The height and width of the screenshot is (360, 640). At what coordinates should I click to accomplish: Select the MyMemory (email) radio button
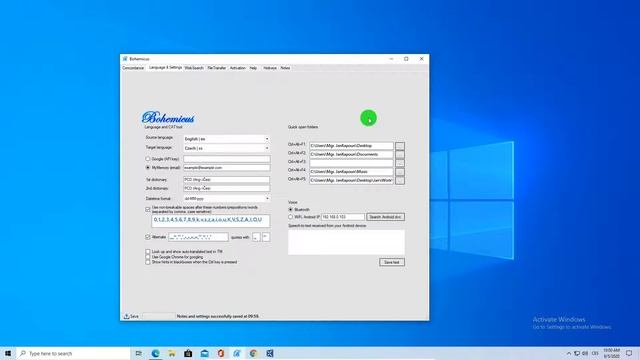(x=148, y=167)
